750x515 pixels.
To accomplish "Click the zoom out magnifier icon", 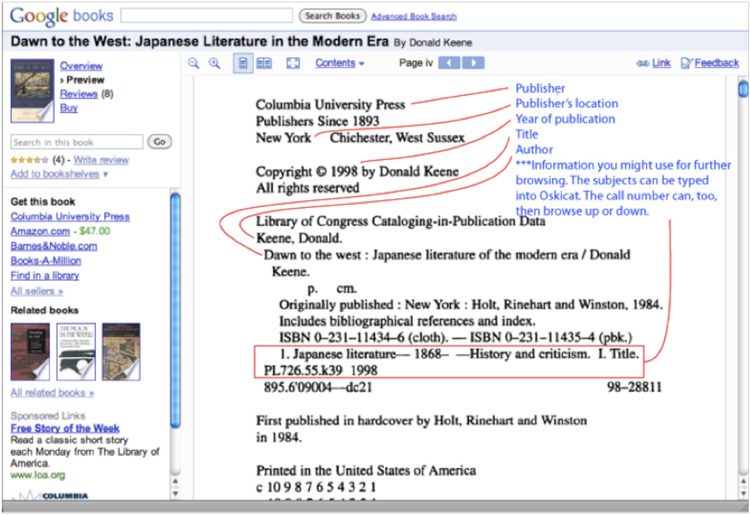I will pyautogui.click(x=193, y=63).
